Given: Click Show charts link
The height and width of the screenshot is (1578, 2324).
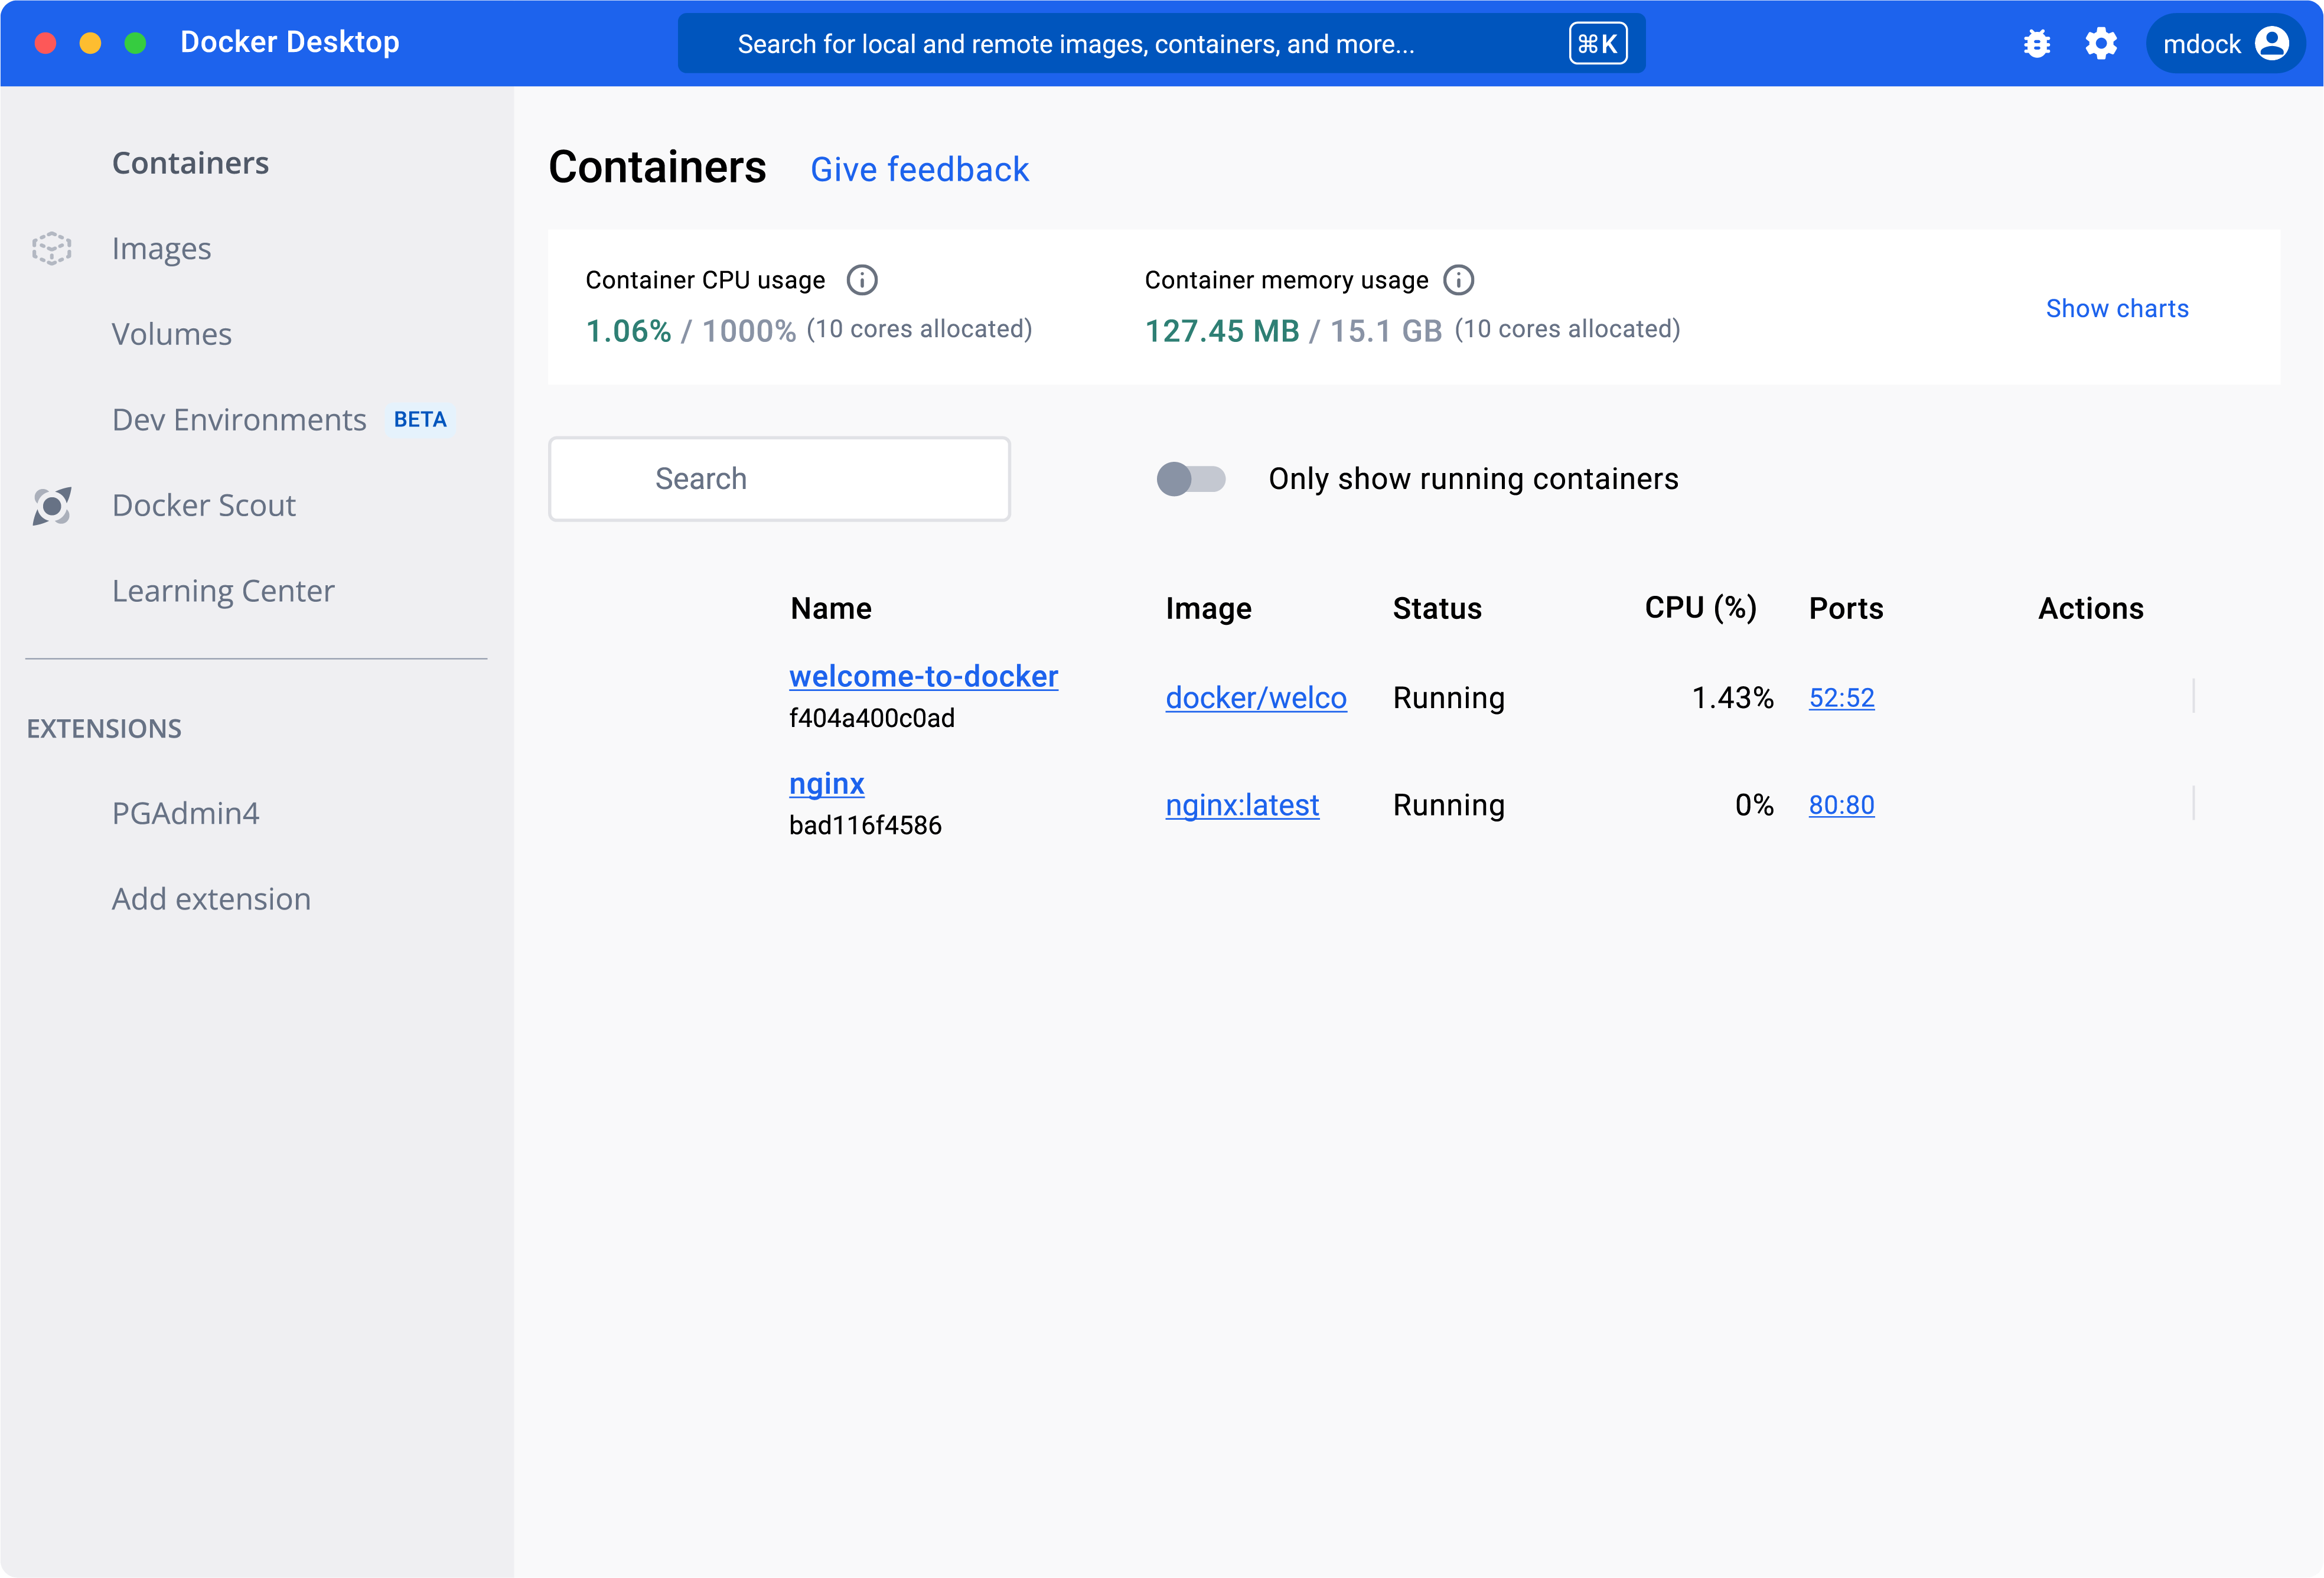Looking at the screenshot, I should point(2116,308).
